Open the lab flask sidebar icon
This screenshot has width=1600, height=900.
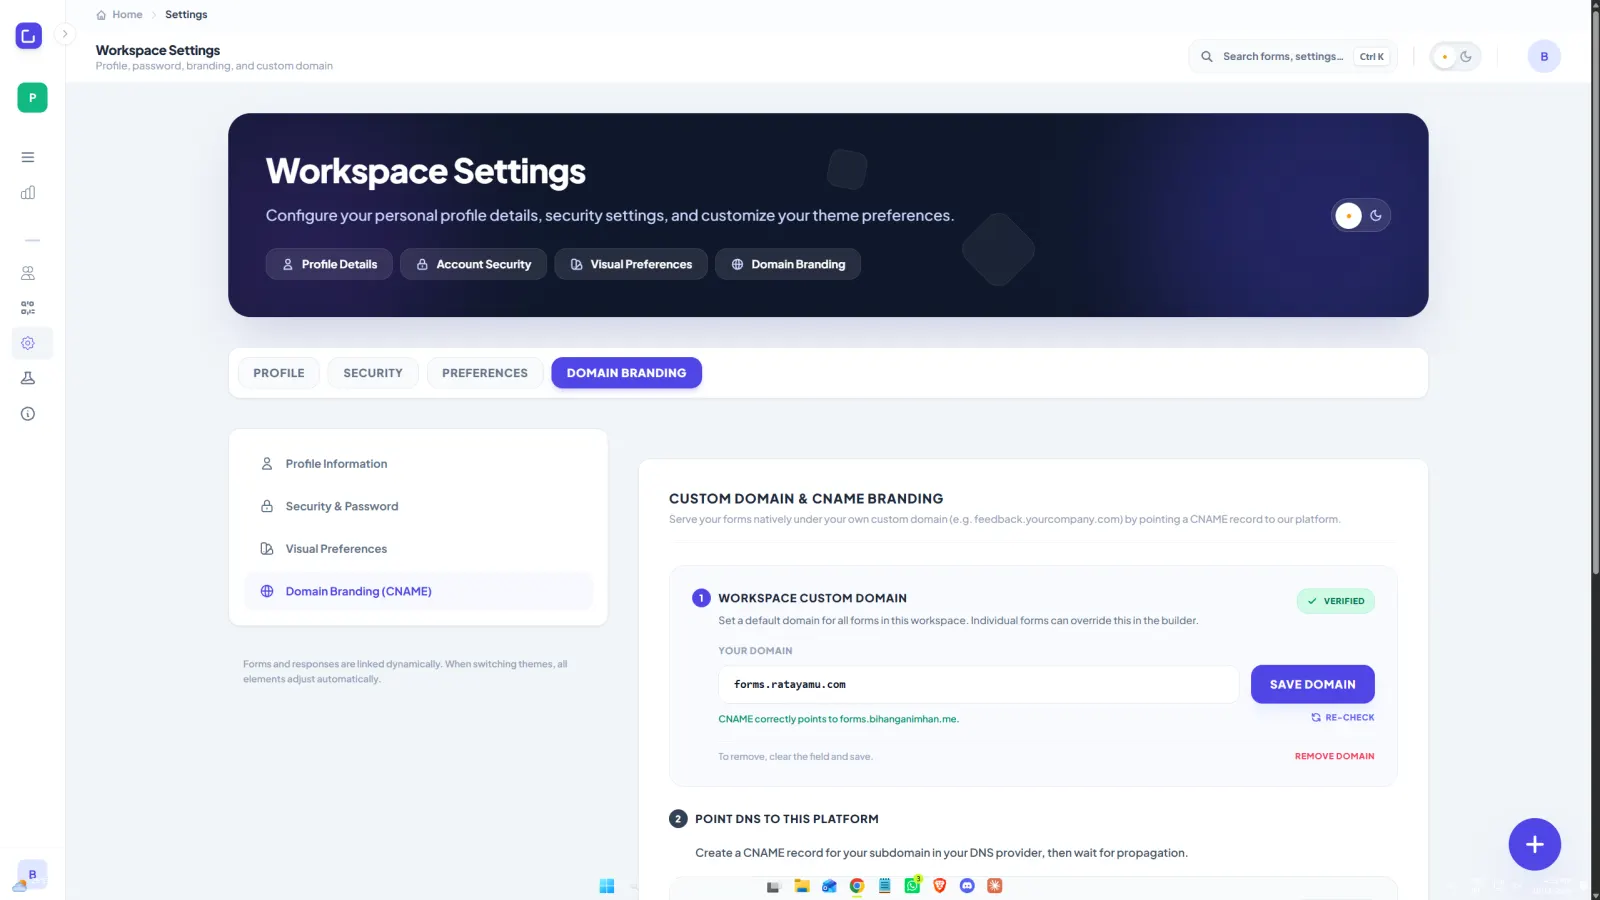(x=28, y=378)
